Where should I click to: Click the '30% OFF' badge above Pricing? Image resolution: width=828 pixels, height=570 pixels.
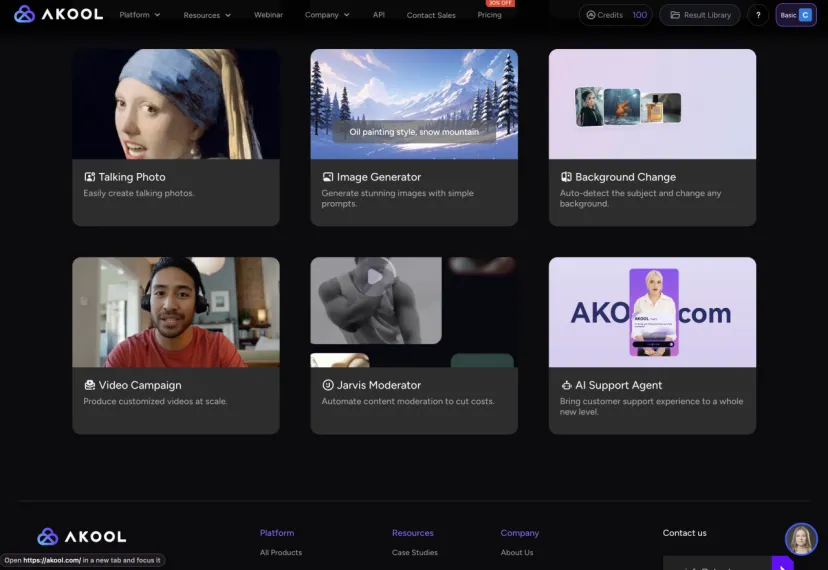click(500, 3)
